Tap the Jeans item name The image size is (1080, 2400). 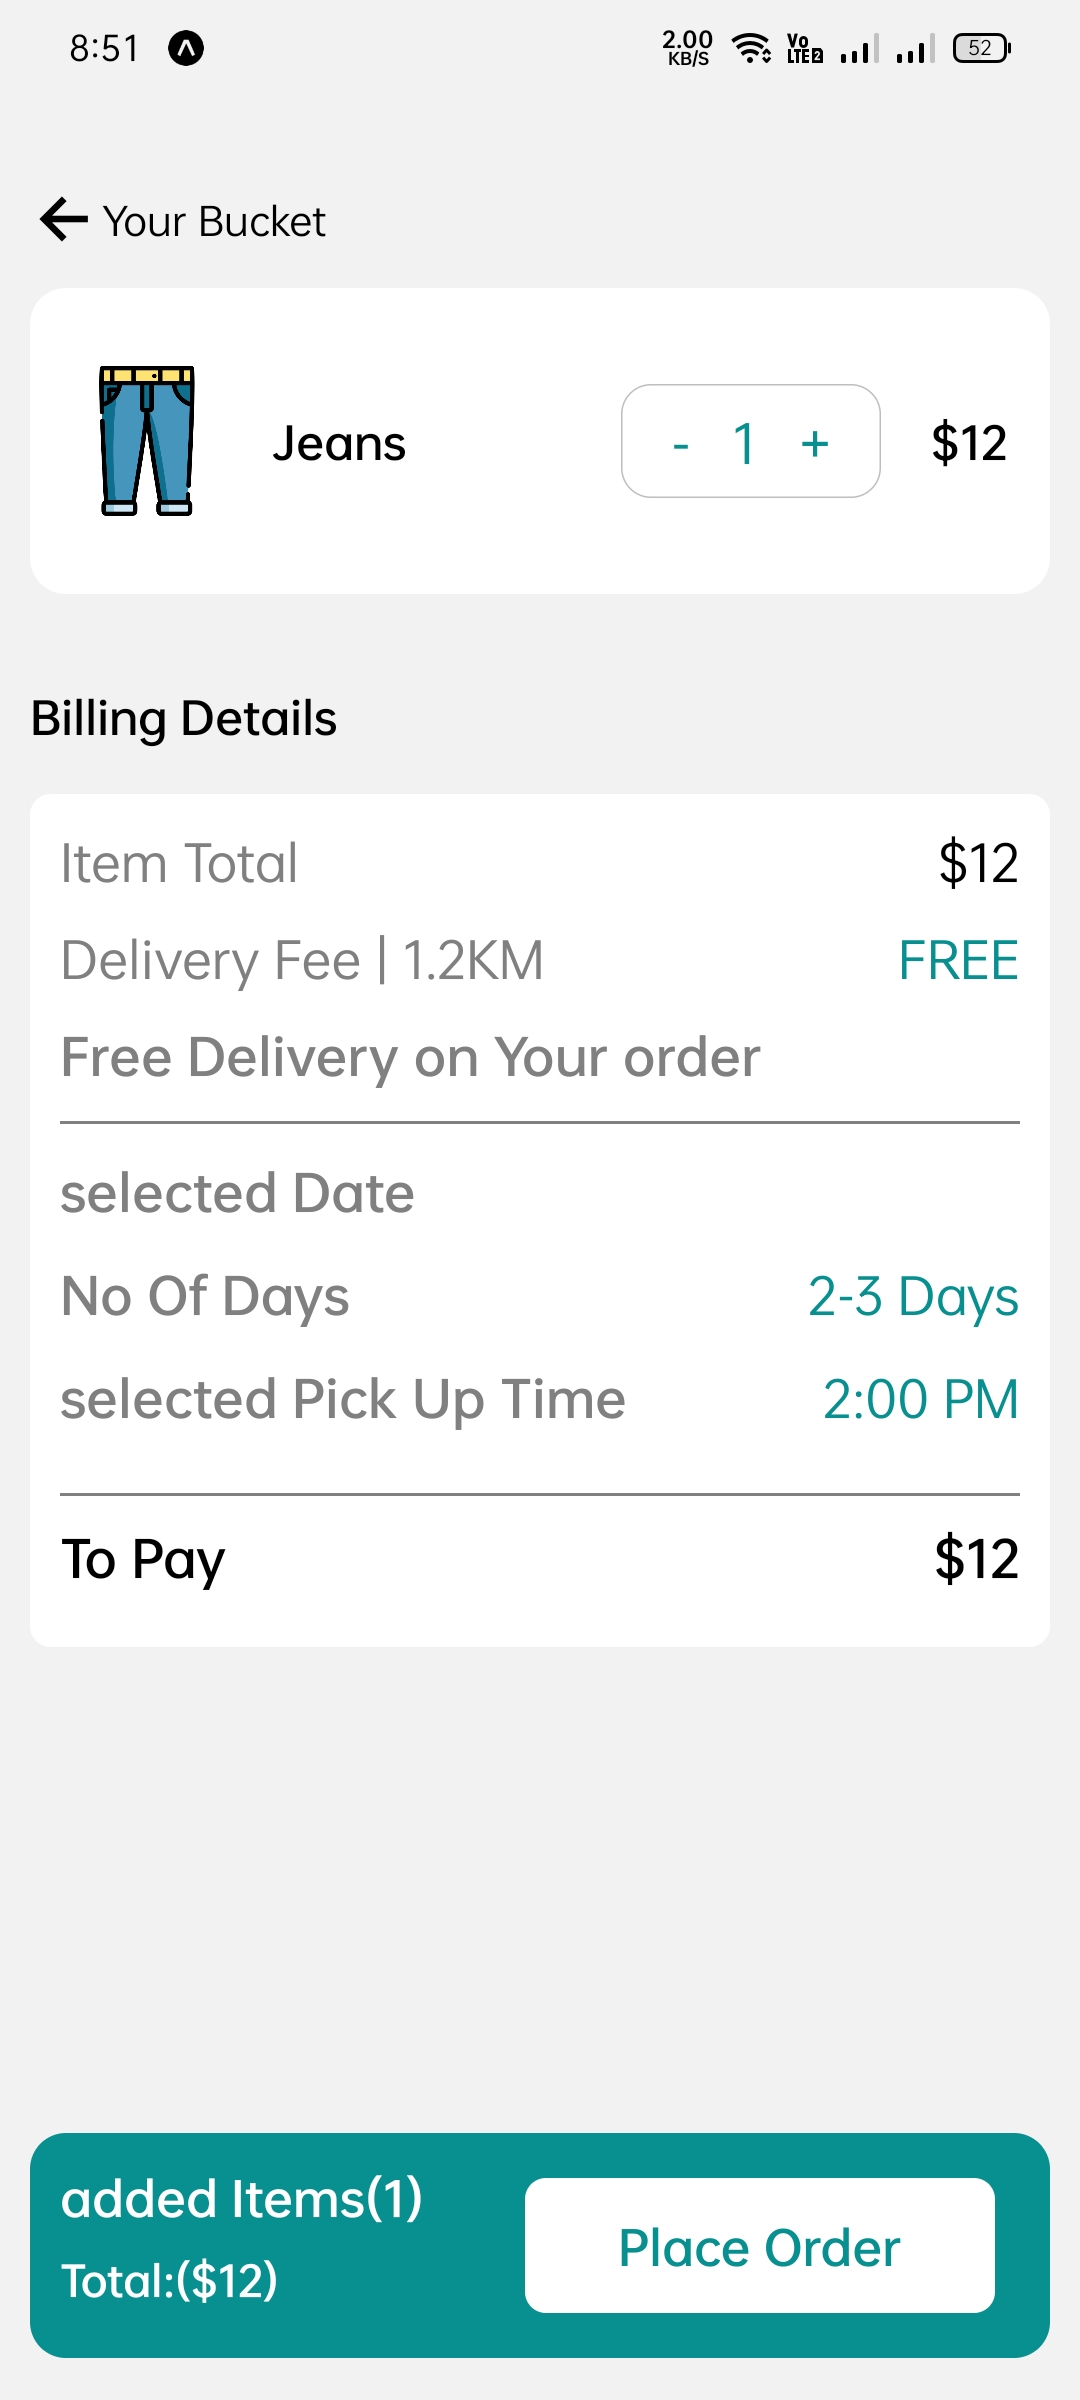tap(339, 443)
